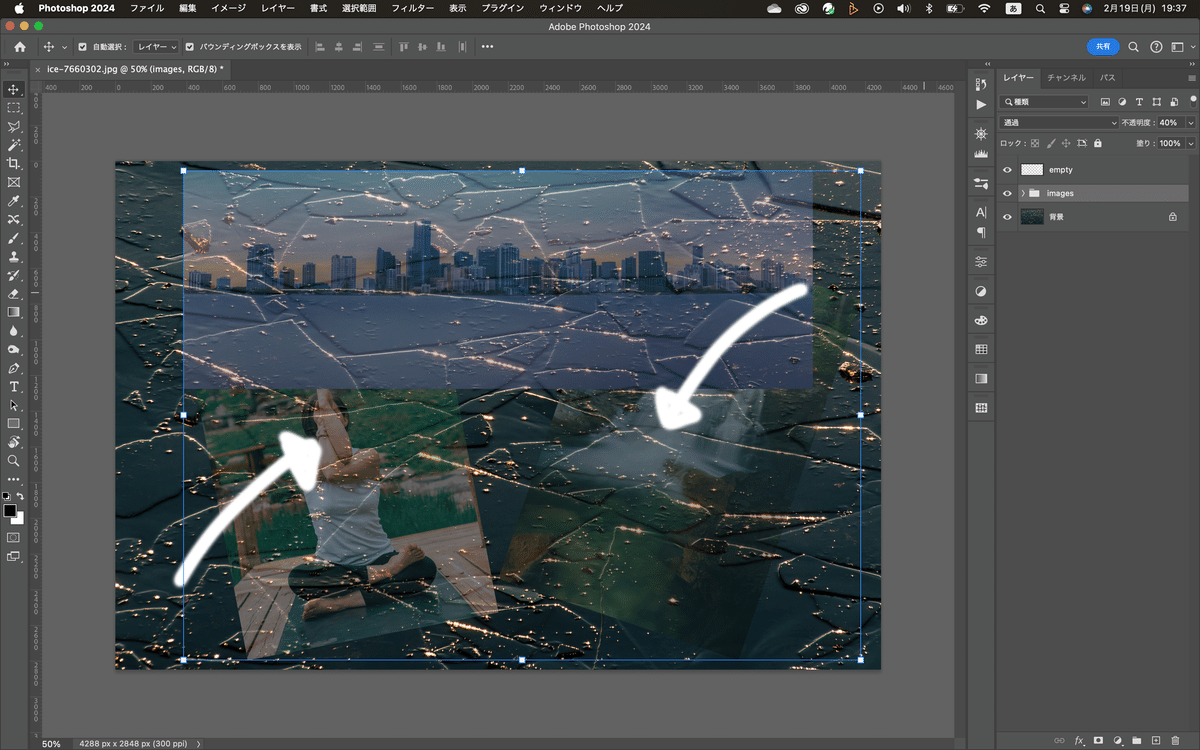
Task: Open the blend mode 通過 dropdown
Action: pyautogui.click(x=1059, y=122)
